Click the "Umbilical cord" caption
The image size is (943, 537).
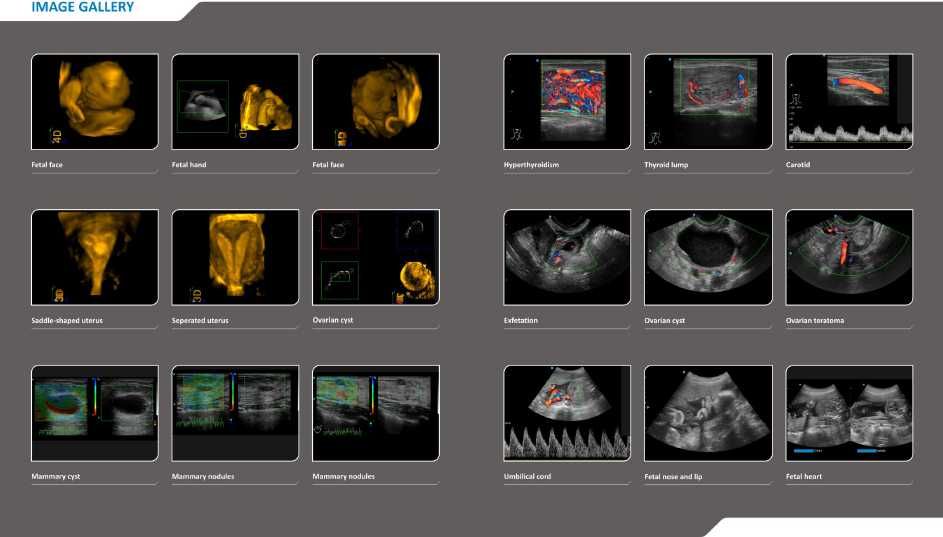pyautogui.click(x=527, y=476)
